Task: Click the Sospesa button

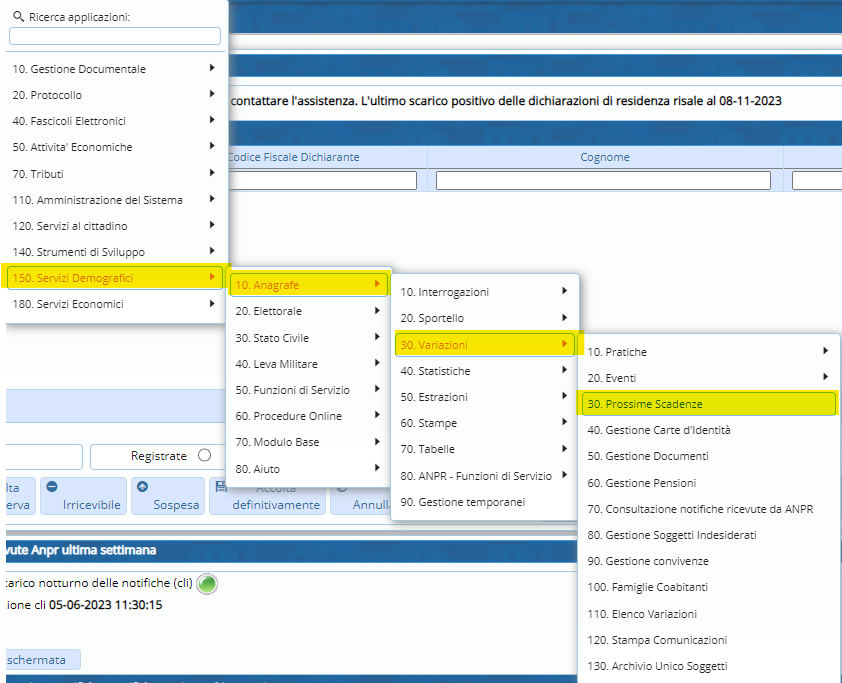Action: click(168, 496)
